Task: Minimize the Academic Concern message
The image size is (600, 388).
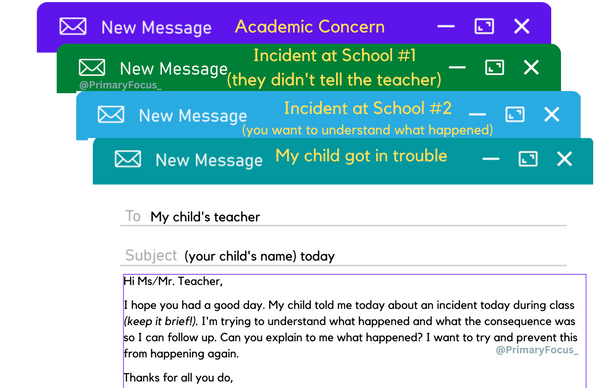Action: pyautogui.click(x=446, y=26)
